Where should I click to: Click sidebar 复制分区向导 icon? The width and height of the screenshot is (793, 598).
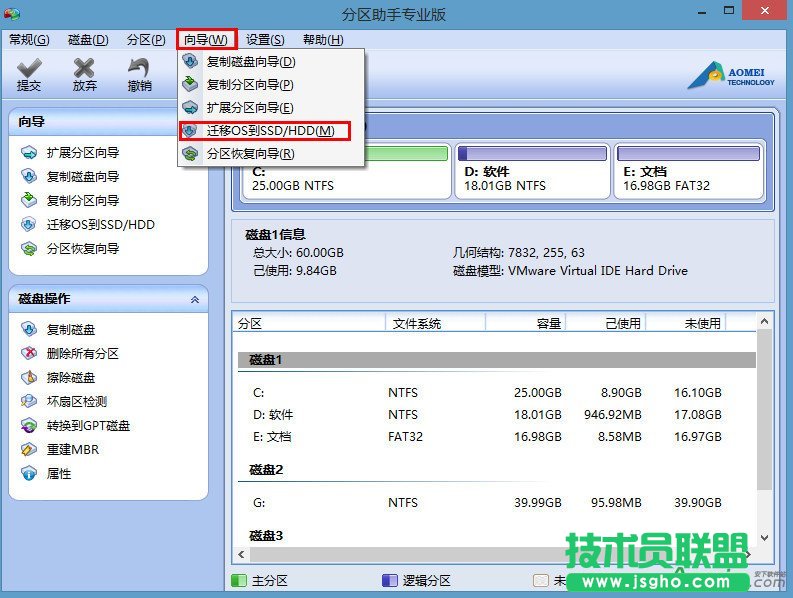pos(29,200)
